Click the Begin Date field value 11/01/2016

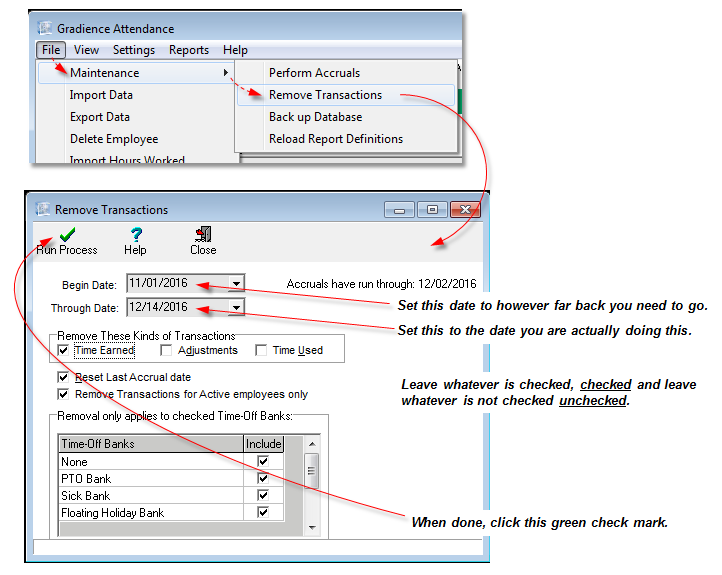(x=158, y=283)
